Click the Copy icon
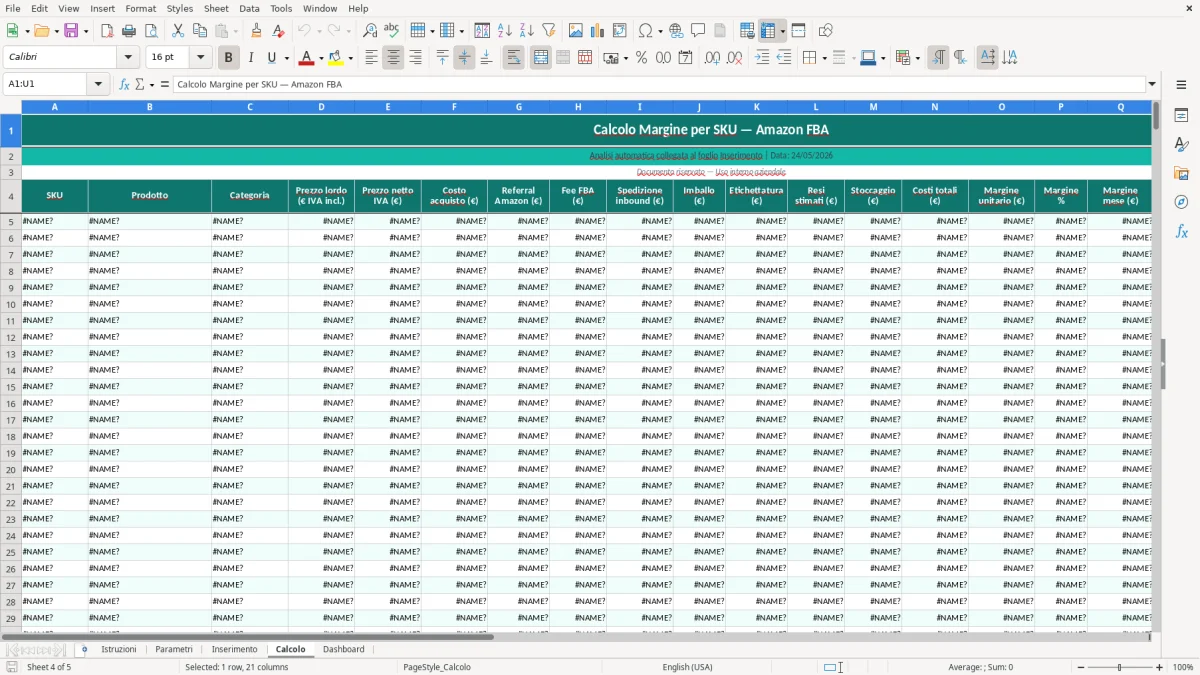The width and height of the screenshot is (1200, 675). point(200,31)
